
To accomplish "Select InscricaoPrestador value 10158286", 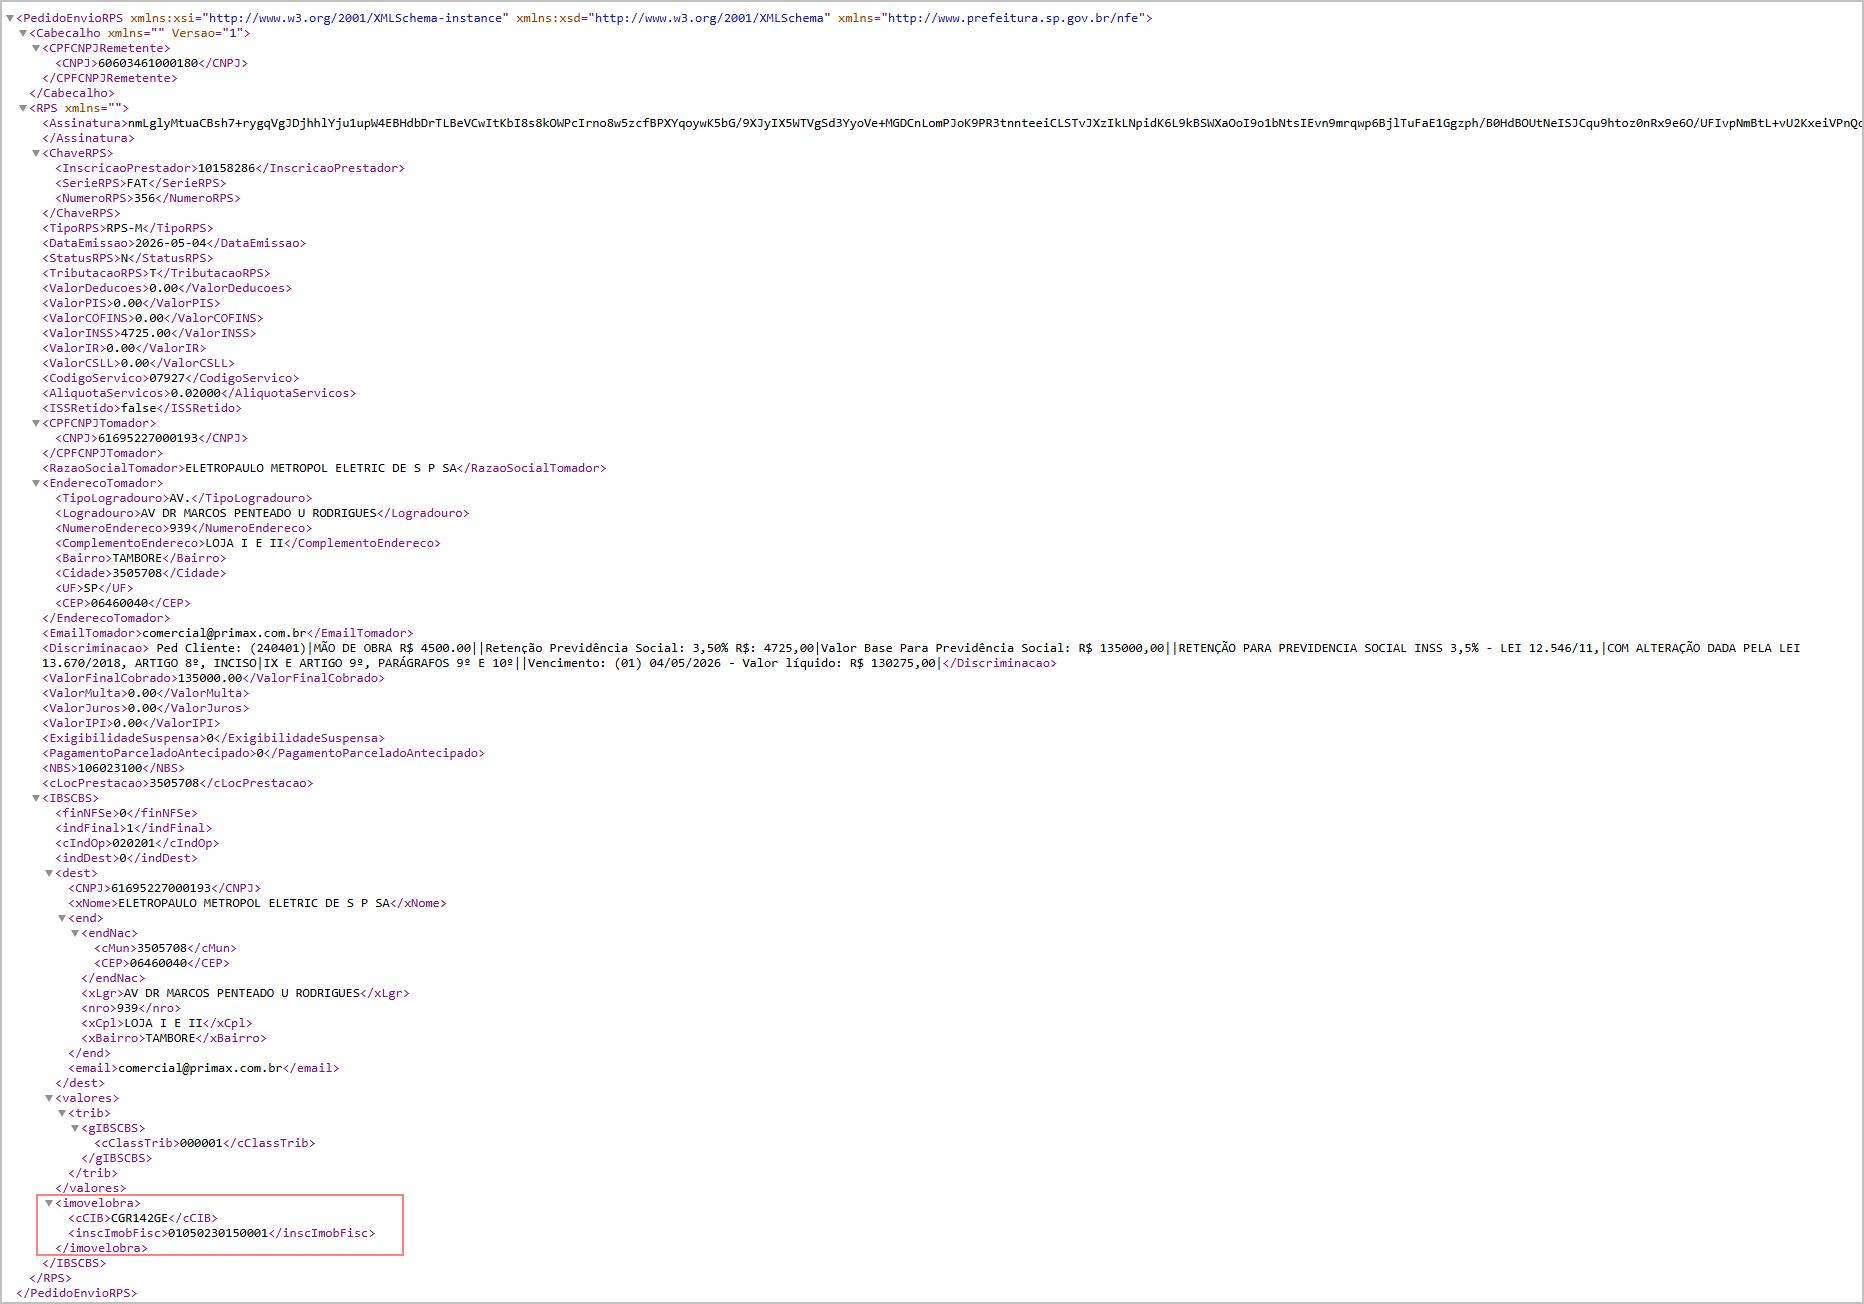I will pyautogui.click(x=226, y=168).
